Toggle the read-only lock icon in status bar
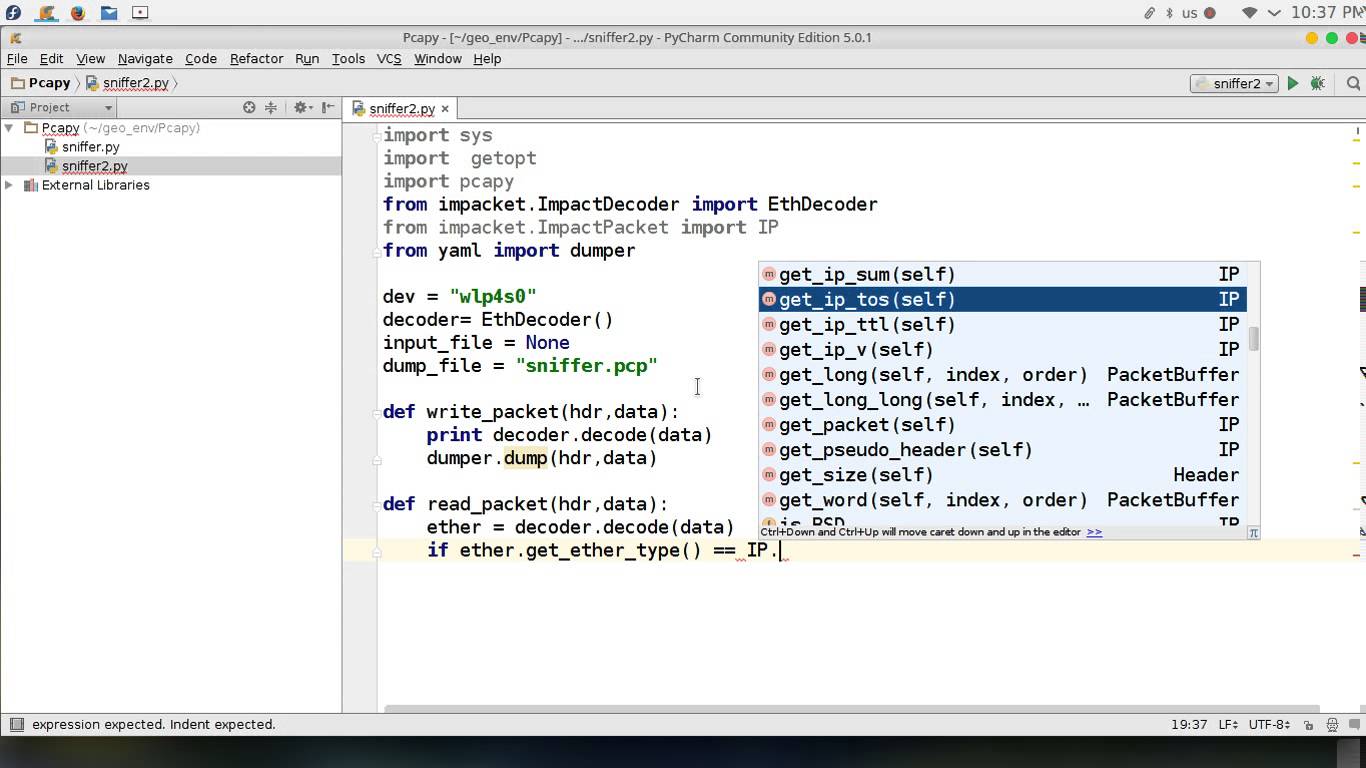The image size is (1366, 768). [x=1308, y=725]
